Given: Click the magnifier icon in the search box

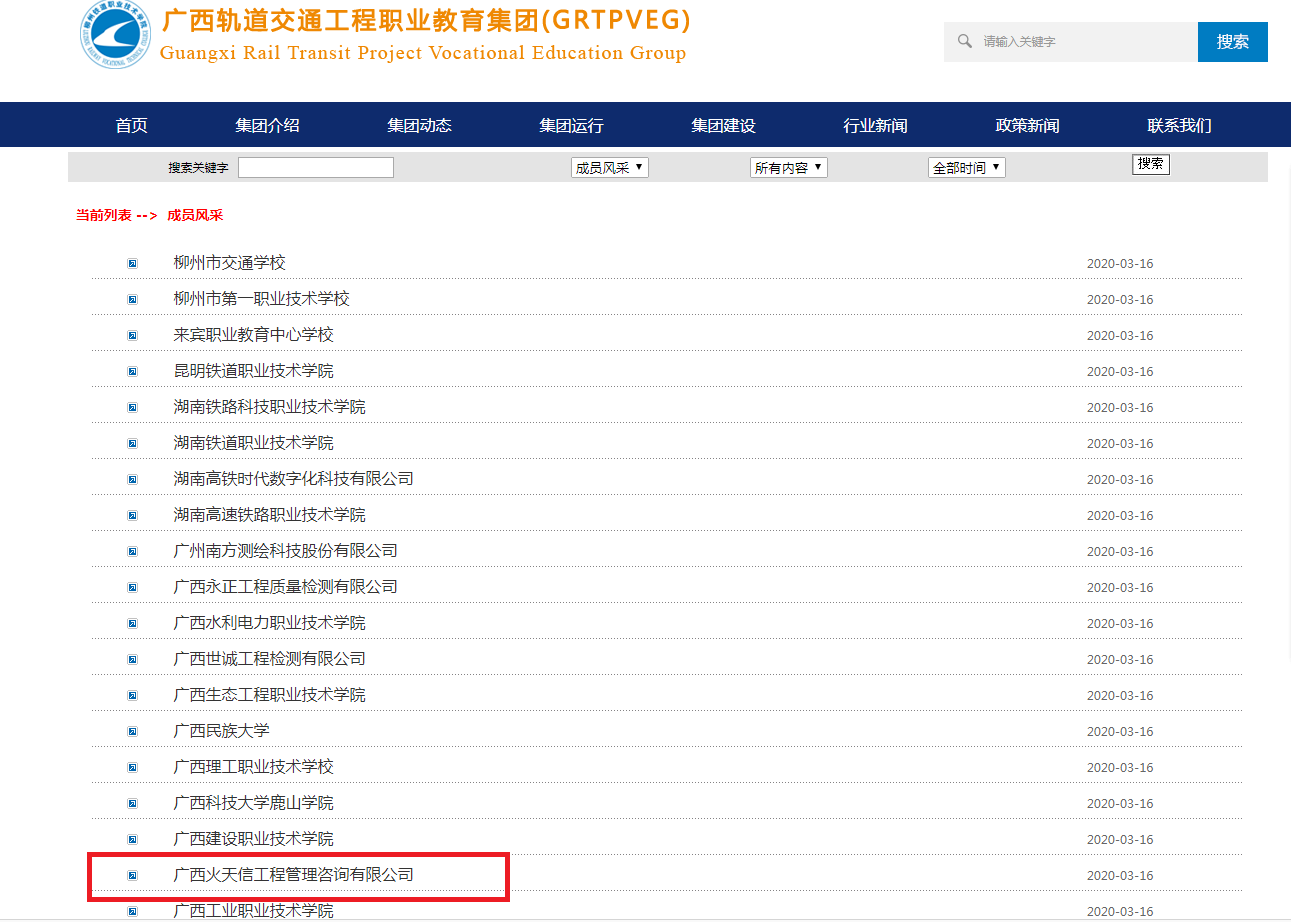Looking at the screenshot, I should point(965,41).
